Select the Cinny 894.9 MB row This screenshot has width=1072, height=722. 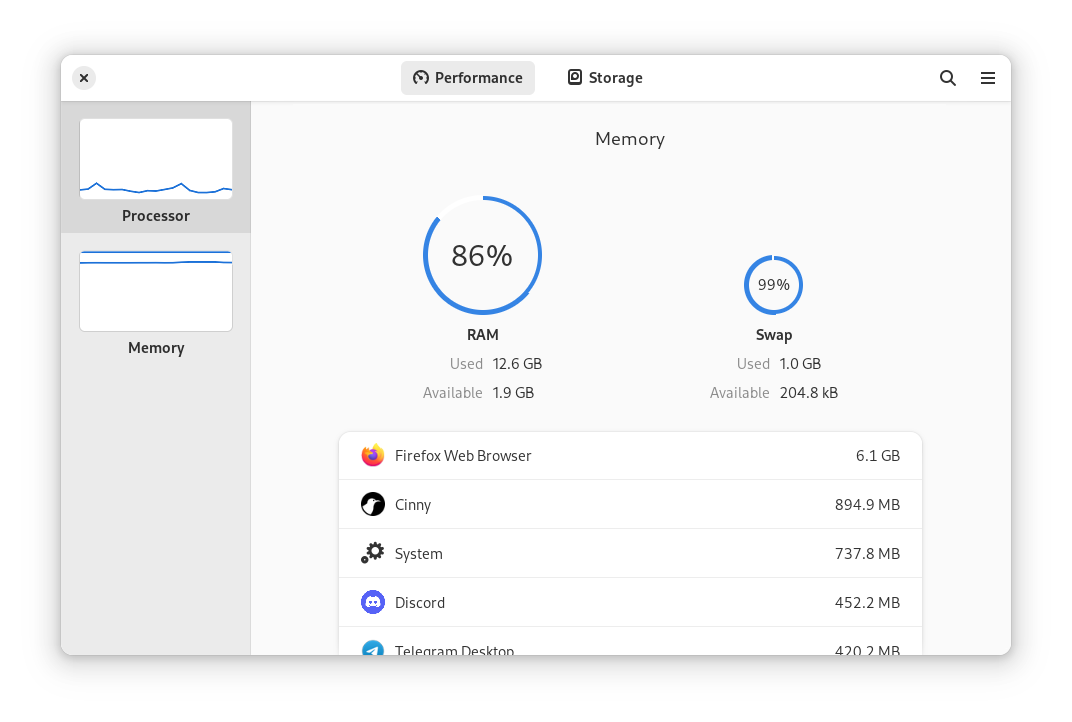coord(630,505)
